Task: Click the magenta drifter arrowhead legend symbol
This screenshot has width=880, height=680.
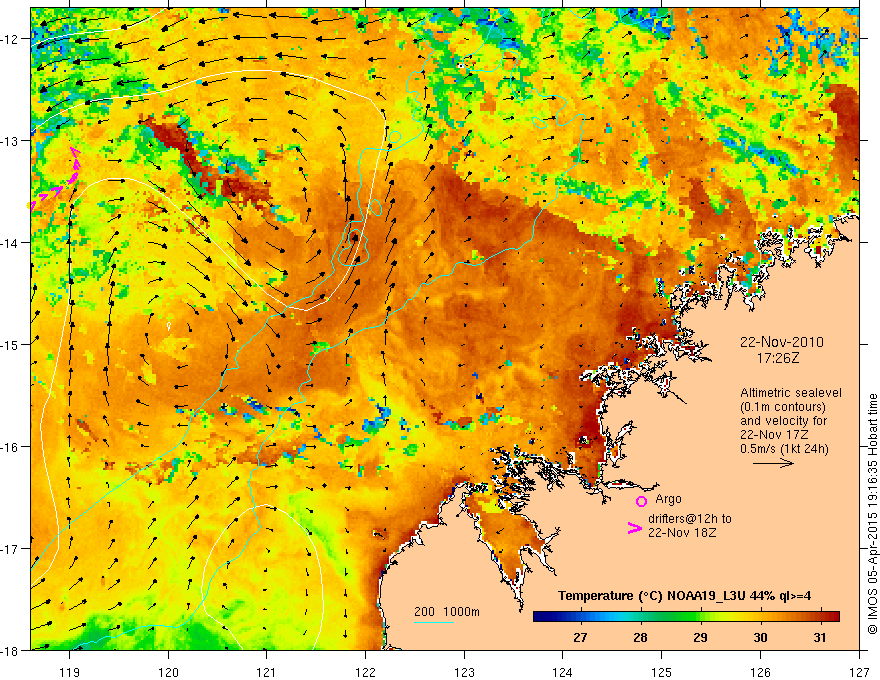Action: pos(634,528)
